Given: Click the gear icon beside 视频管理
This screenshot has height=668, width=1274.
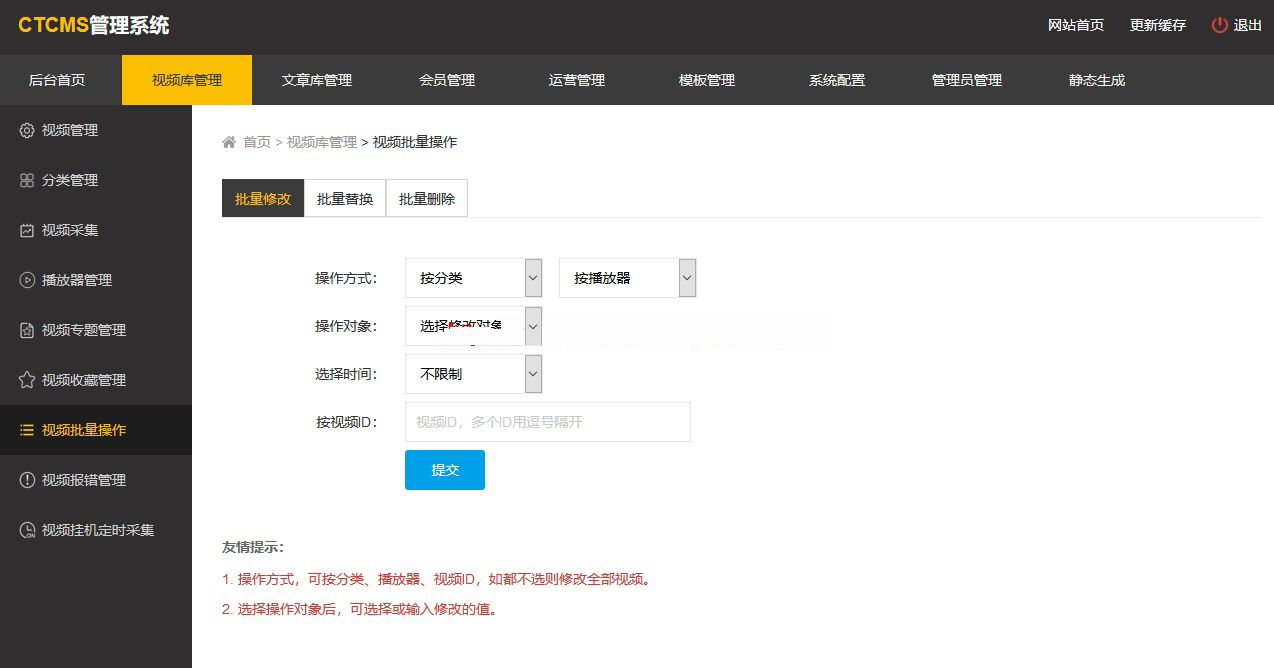Looking at the screenshot, I should (27, 130).
